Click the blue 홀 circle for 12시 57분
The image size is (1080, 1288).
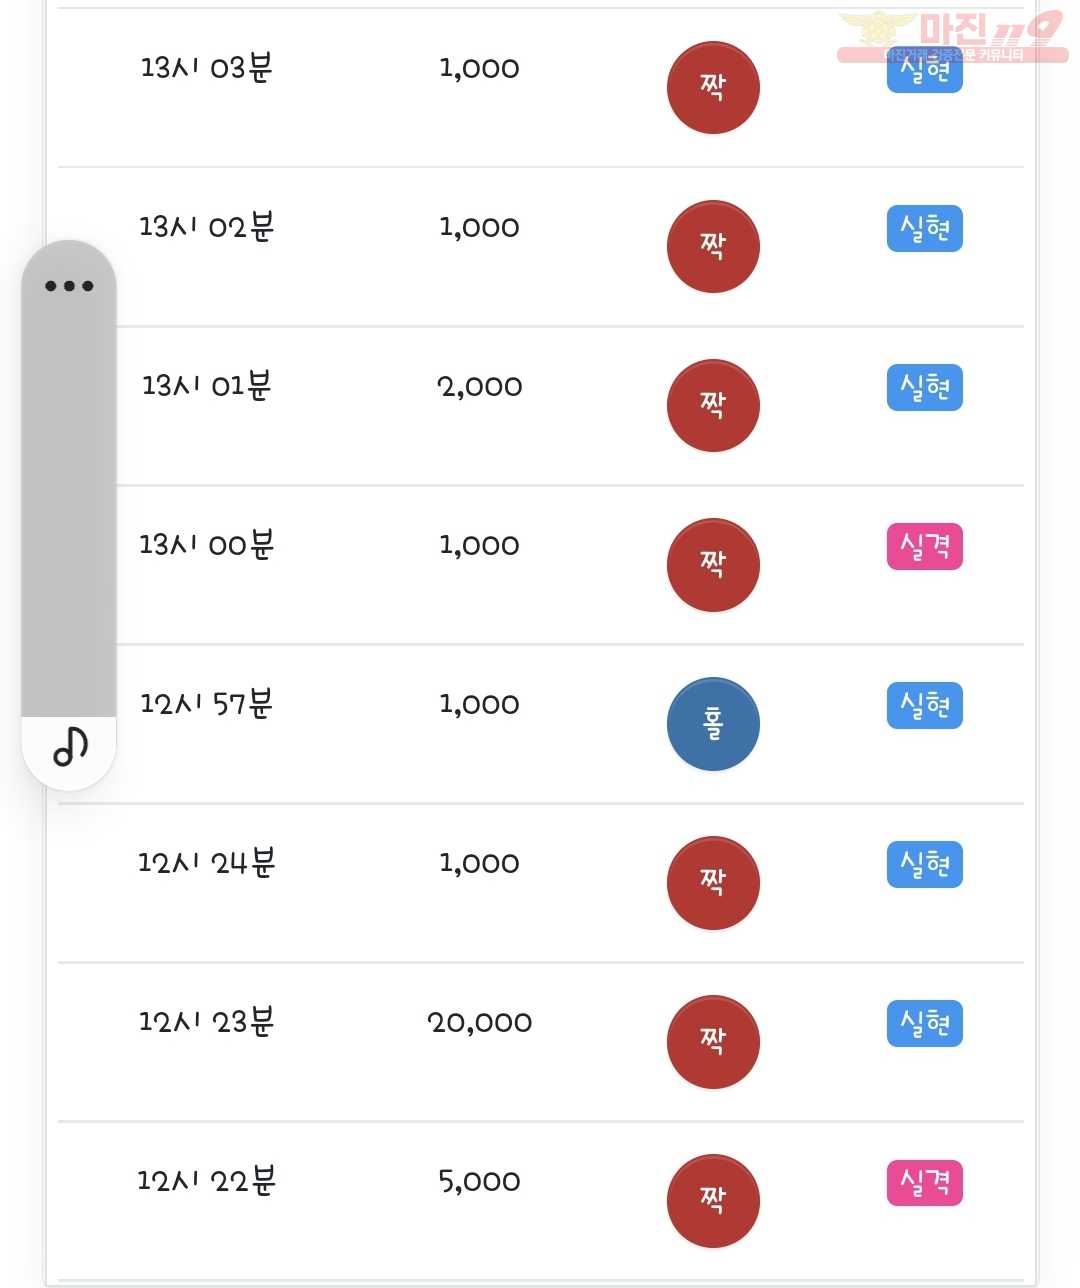(x=713, y=724)
